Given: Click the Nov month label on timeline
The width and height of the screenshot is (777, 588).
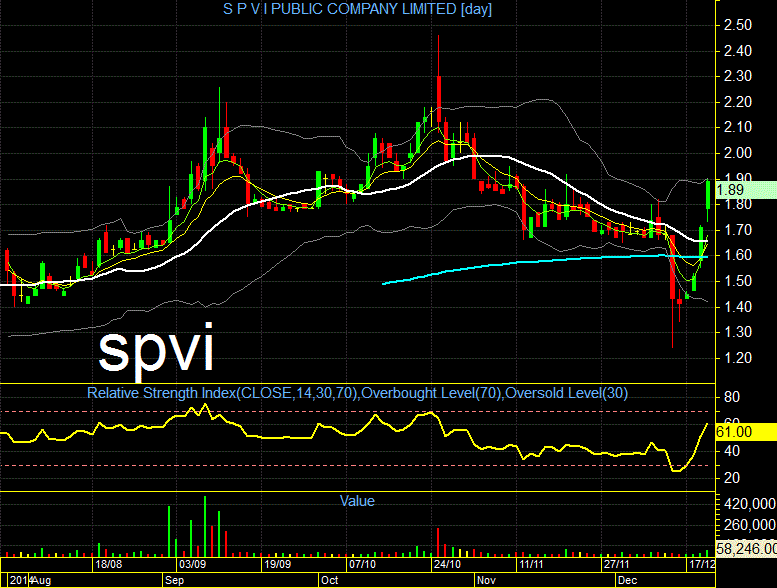Looking at the screenshot, I should click(486, 580).
